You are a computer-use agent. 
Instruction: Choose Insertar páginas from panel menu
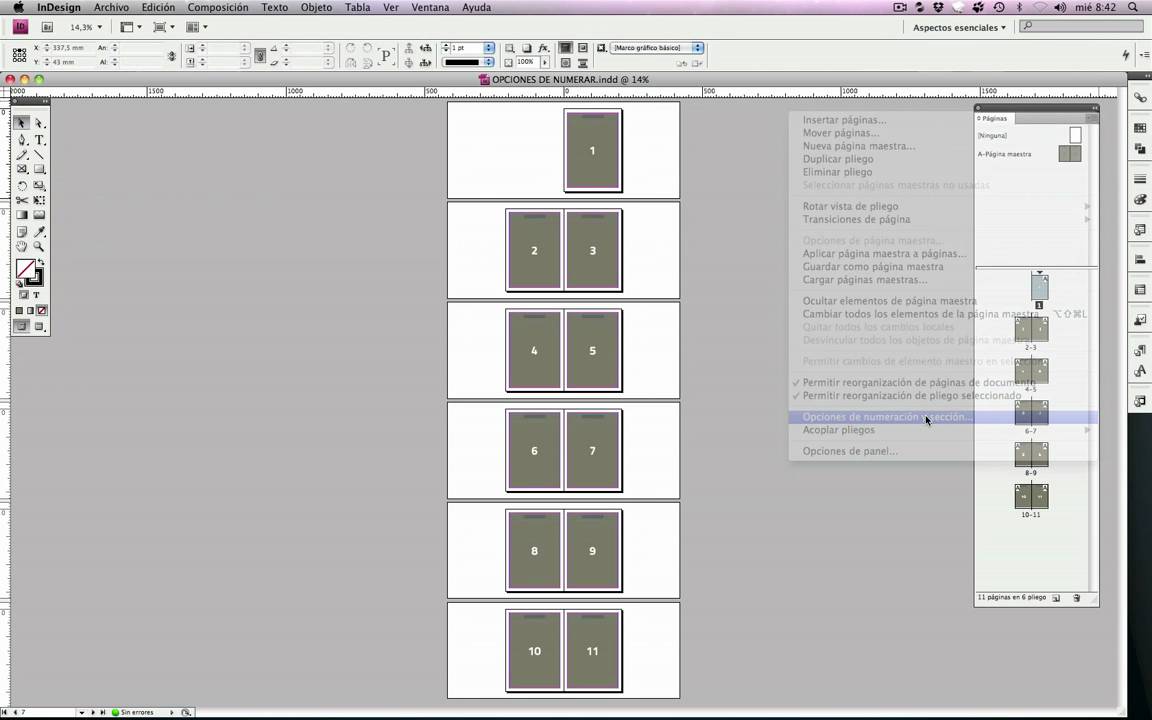tap(844, 120)
